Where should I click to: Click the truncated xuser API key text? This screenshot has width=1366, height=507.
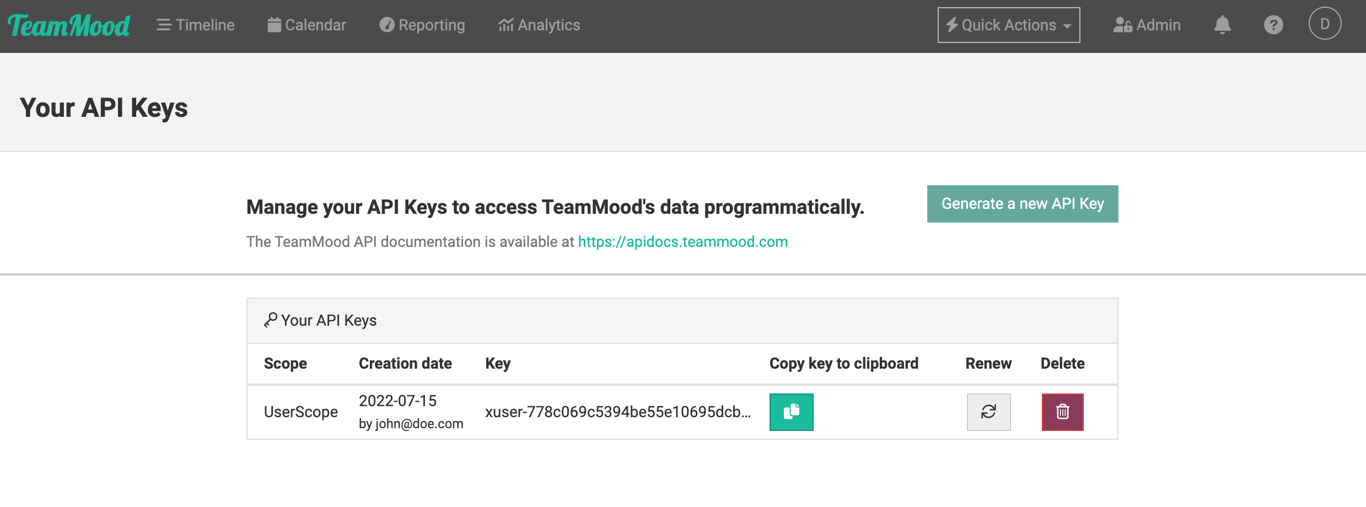pyautogui.click(x=618, y=412)
